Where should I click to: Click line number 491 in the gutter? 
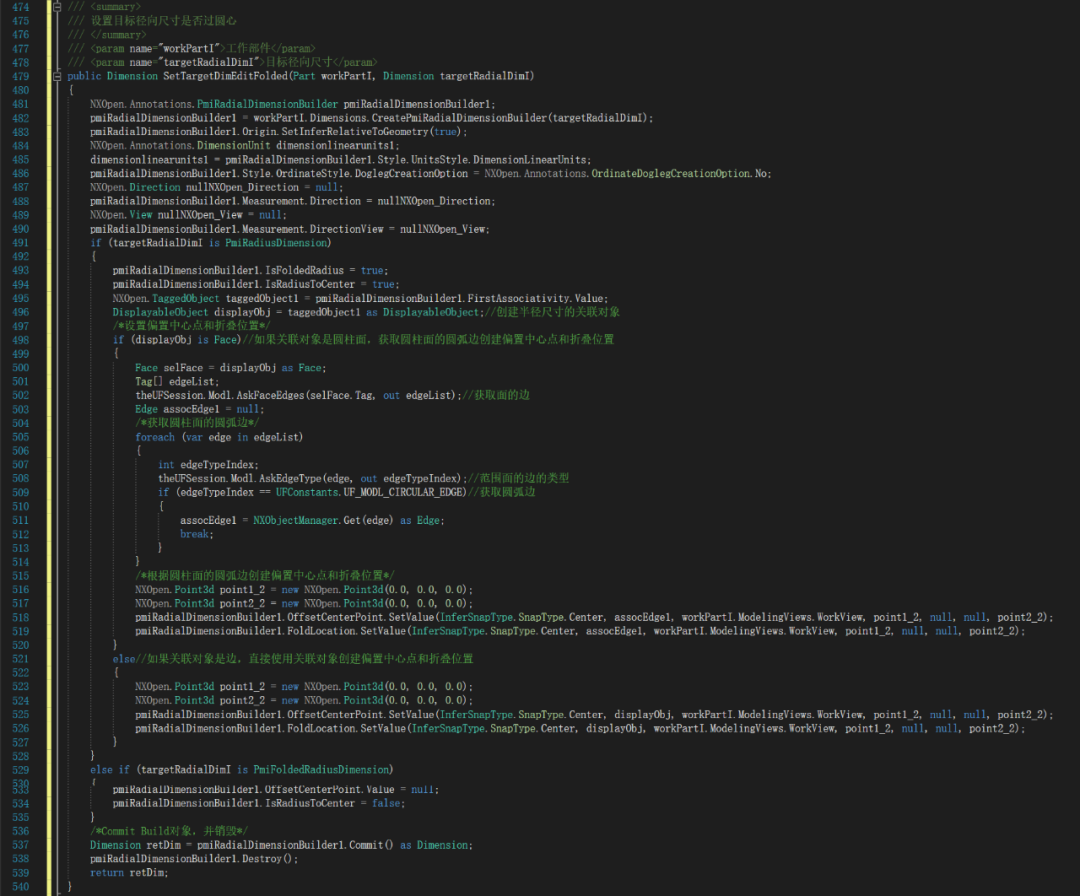(21, 242)
